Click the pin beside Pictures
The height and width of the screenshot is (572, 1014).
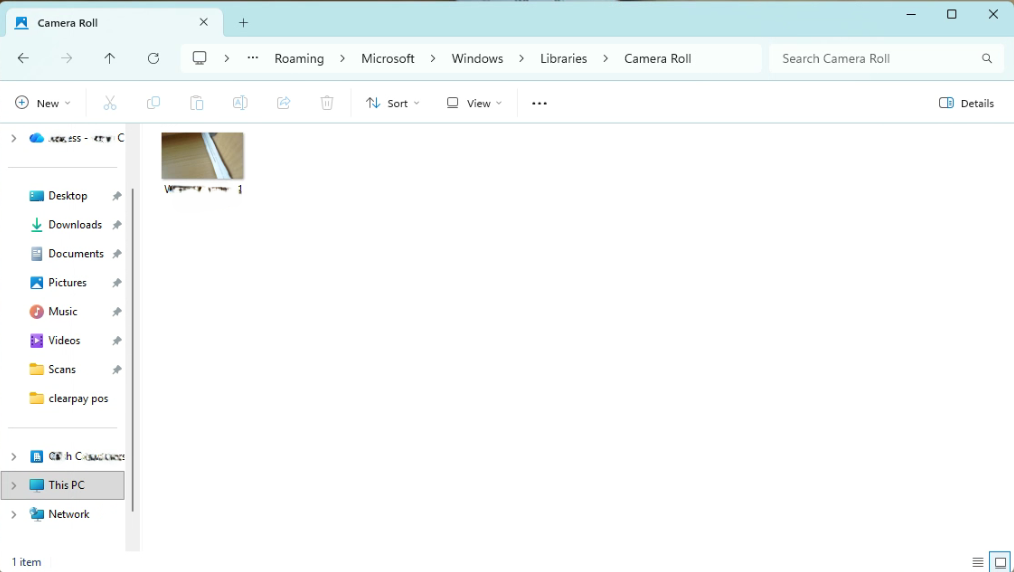click(x=116, y=283)
